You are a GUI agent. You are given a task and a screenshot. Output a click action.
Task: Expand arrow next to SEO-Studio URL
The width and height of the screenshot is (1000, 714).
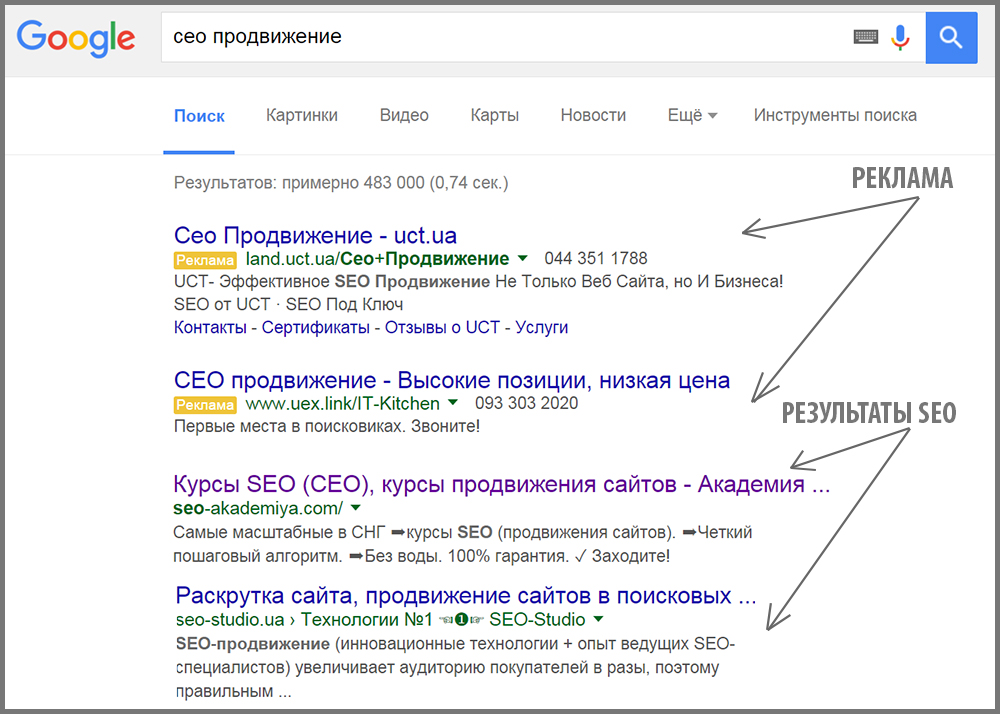(x=598, y=619)
